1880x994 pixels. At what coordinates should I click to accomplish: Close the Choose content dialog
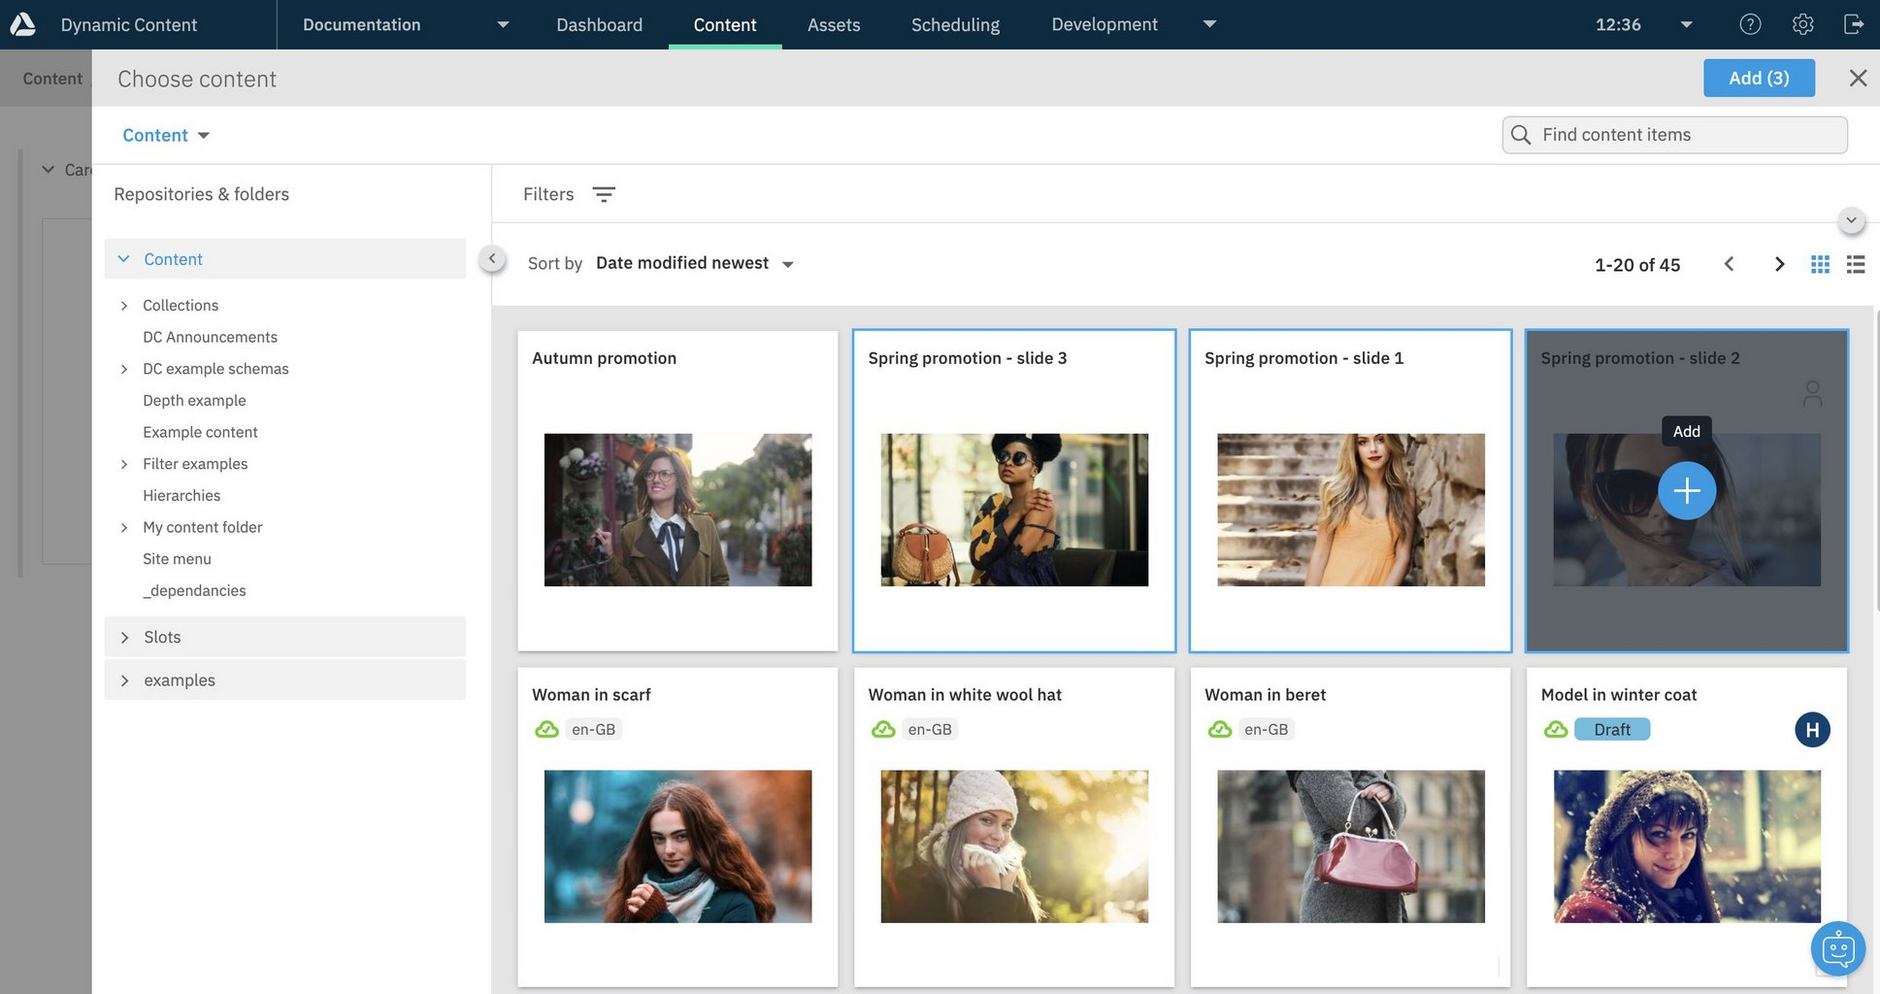pyautogui.click(x=1858, y=78)
